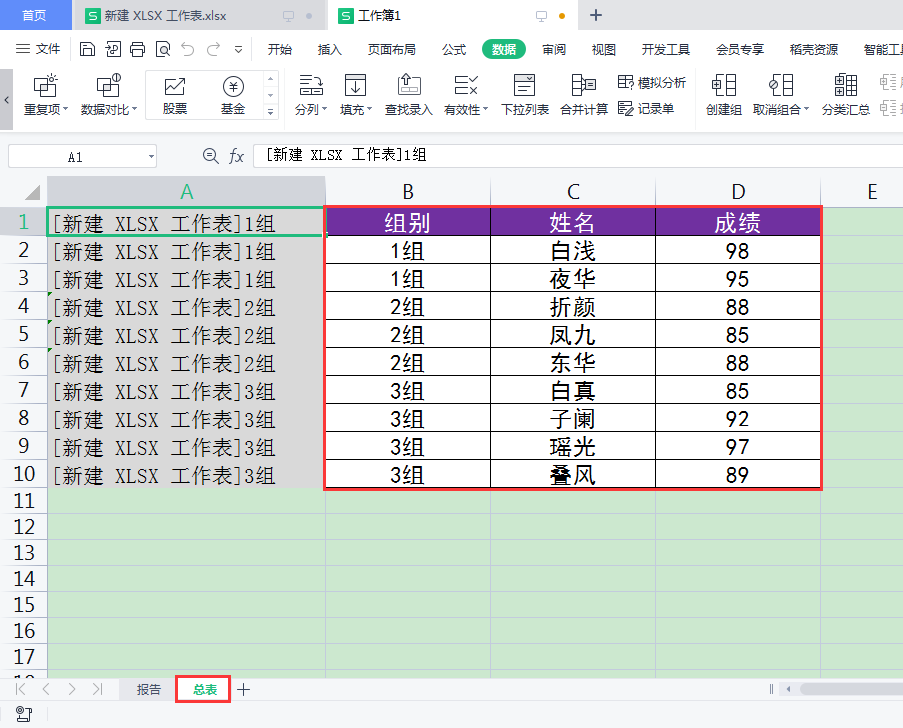Viewport: 903px width, 728px height.
Task: Open the 查找录入 lookup entry tool
Action: pos(409,94)
